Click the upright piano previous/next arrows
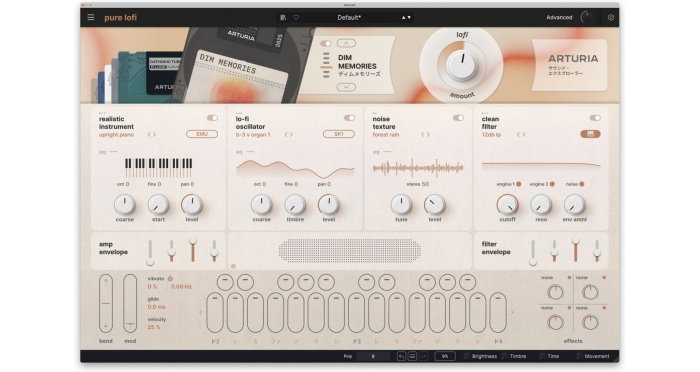 point(152,134)
